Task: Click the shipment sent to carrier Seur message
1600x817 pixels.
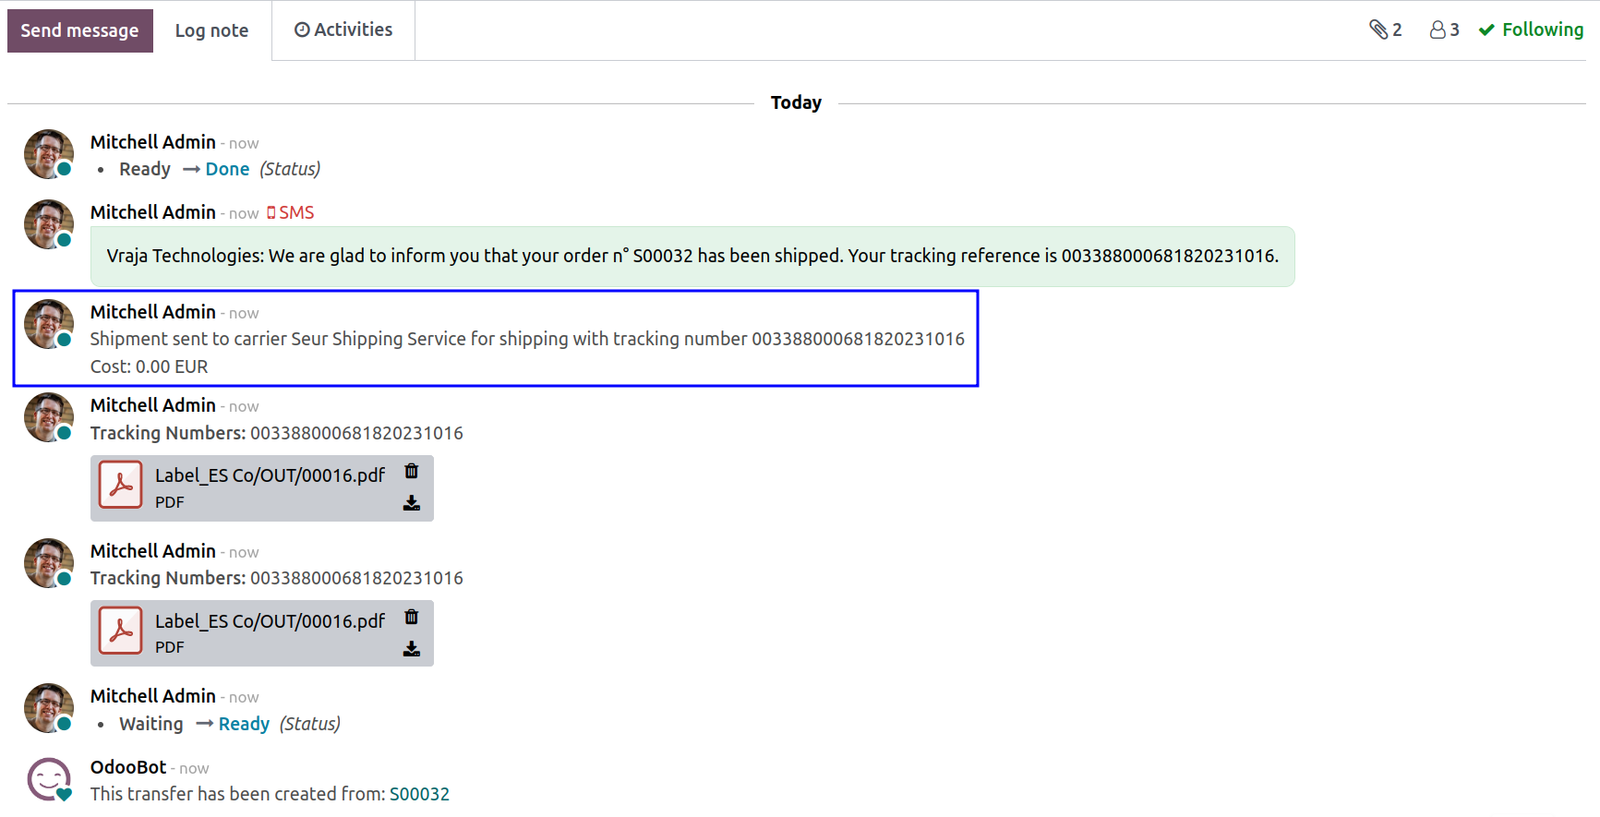Action: [x=527, y=339]
